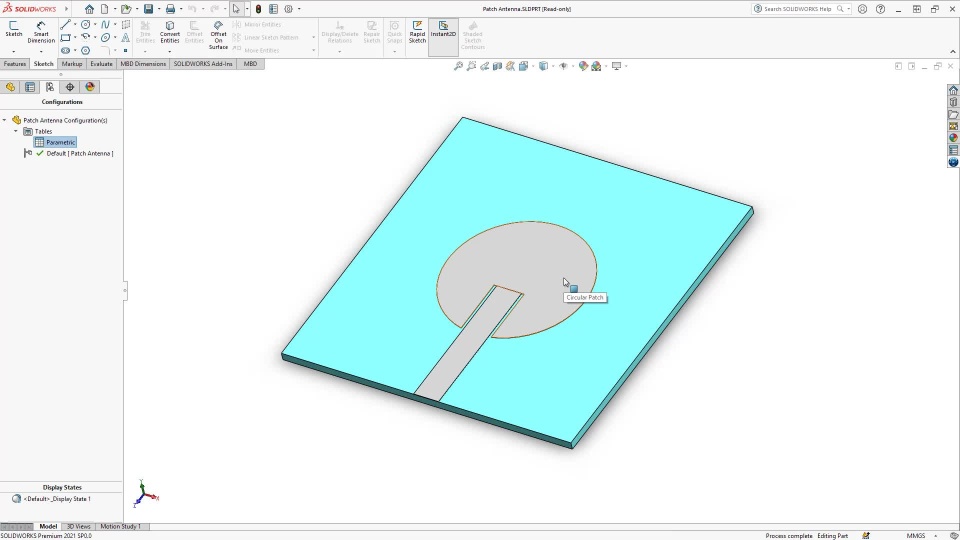Open Design Library icon in task pane
960x540 pixels.
click(953, 102)
